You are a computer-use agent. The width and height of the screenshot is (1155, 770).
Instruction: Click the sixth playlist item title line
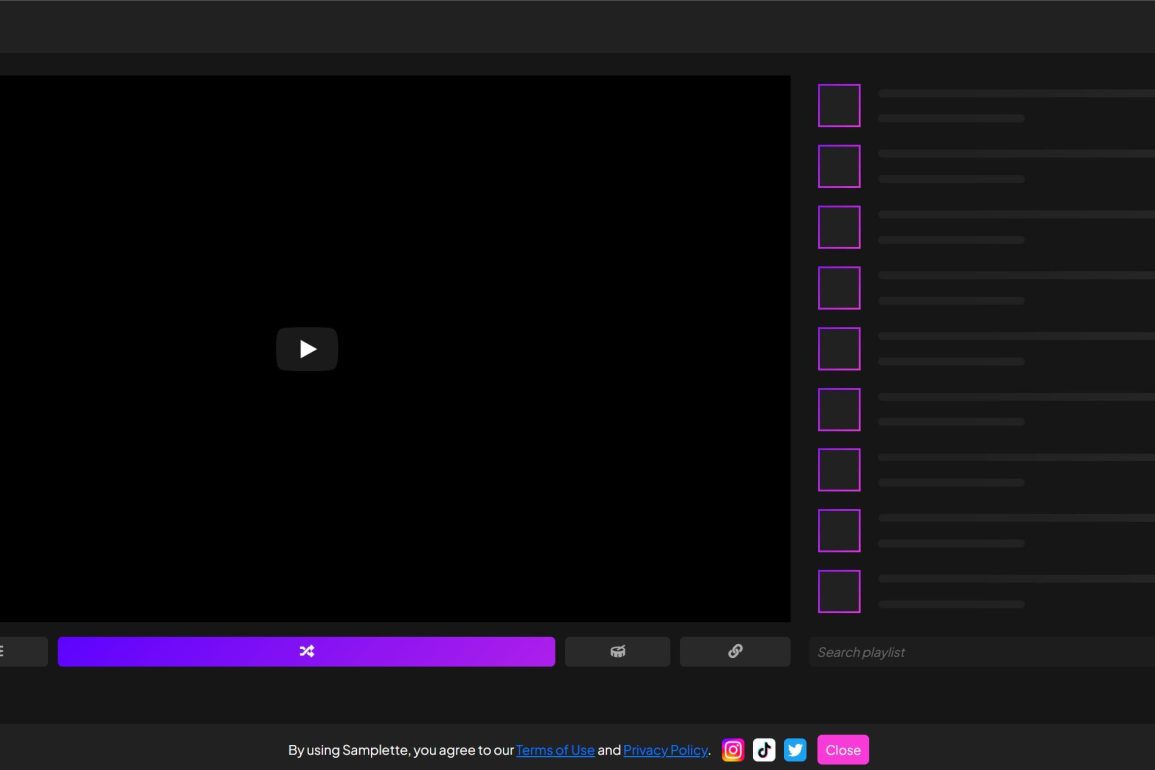1015,397
